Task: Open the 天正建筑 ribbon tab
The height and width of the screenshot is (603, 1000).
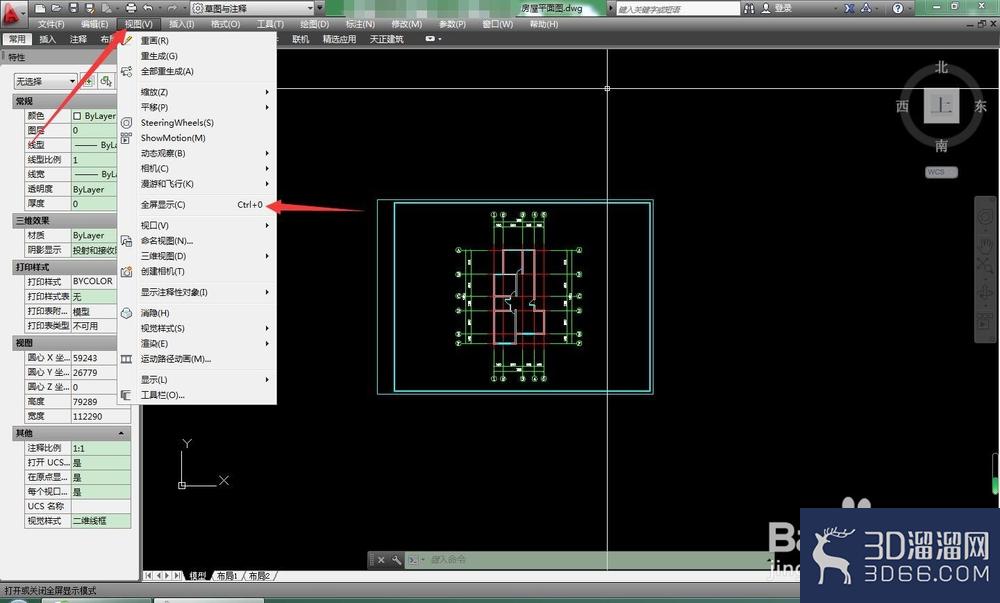Action: point(386,39)
